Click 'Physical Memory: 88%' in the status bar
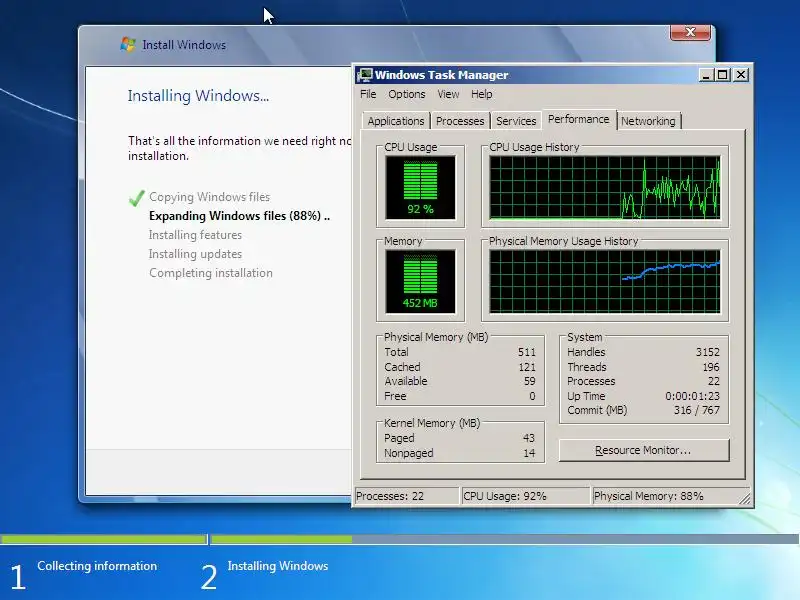This screenshot has height=600, width=800. point(648,496)
